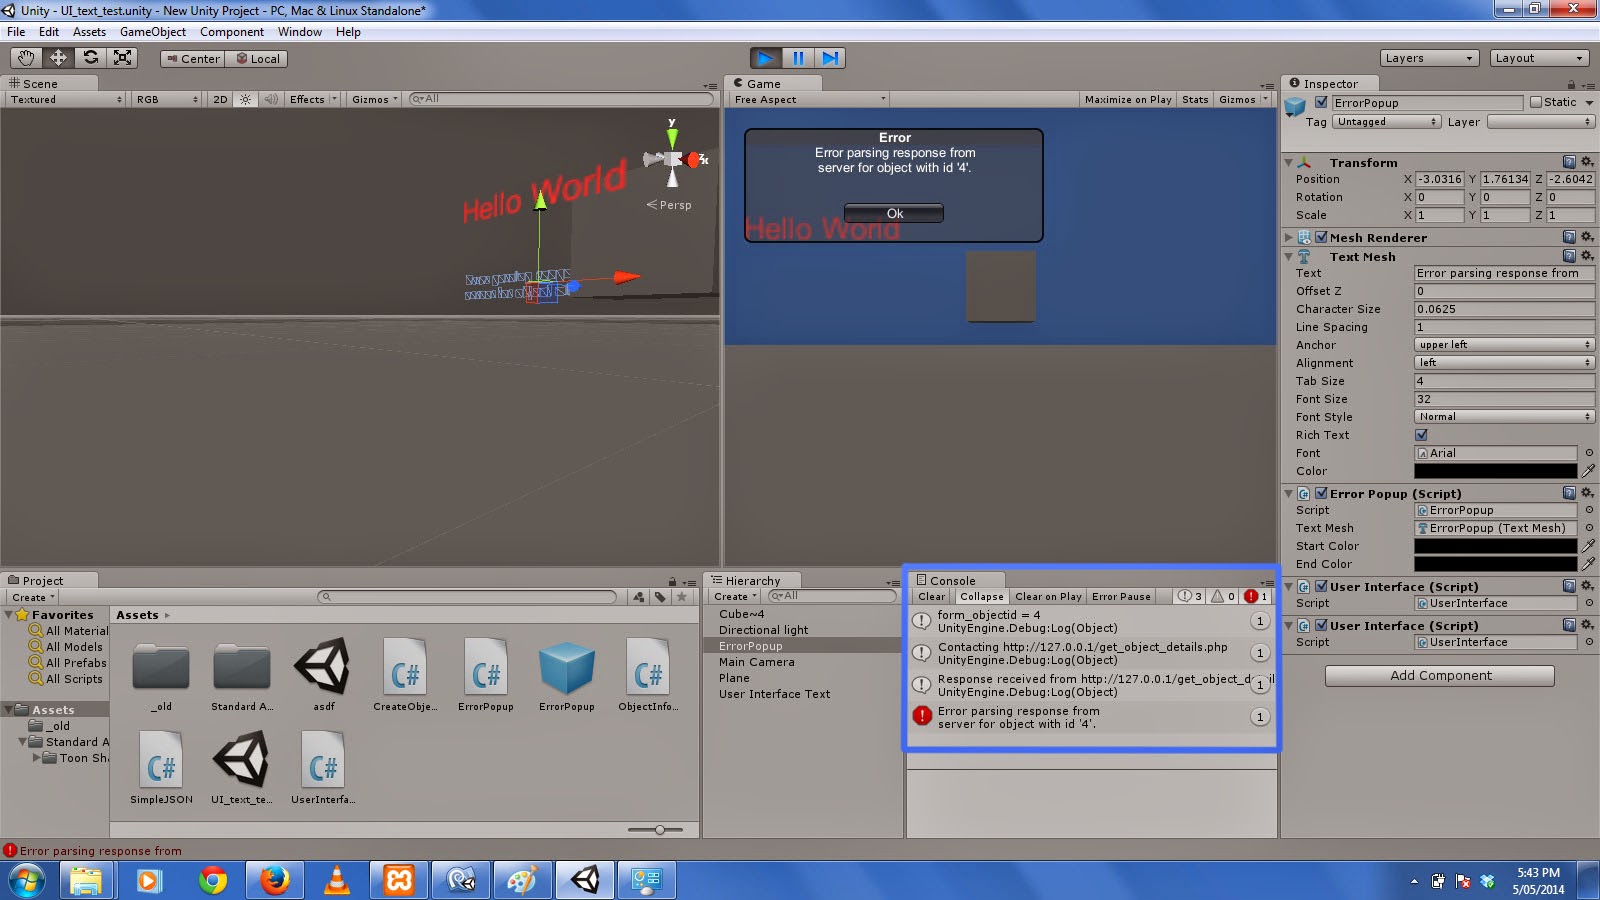Screen dimensions: 1600x900
Task: Select the UserInterfa.. script asset
Action: (x=323, y=767)
